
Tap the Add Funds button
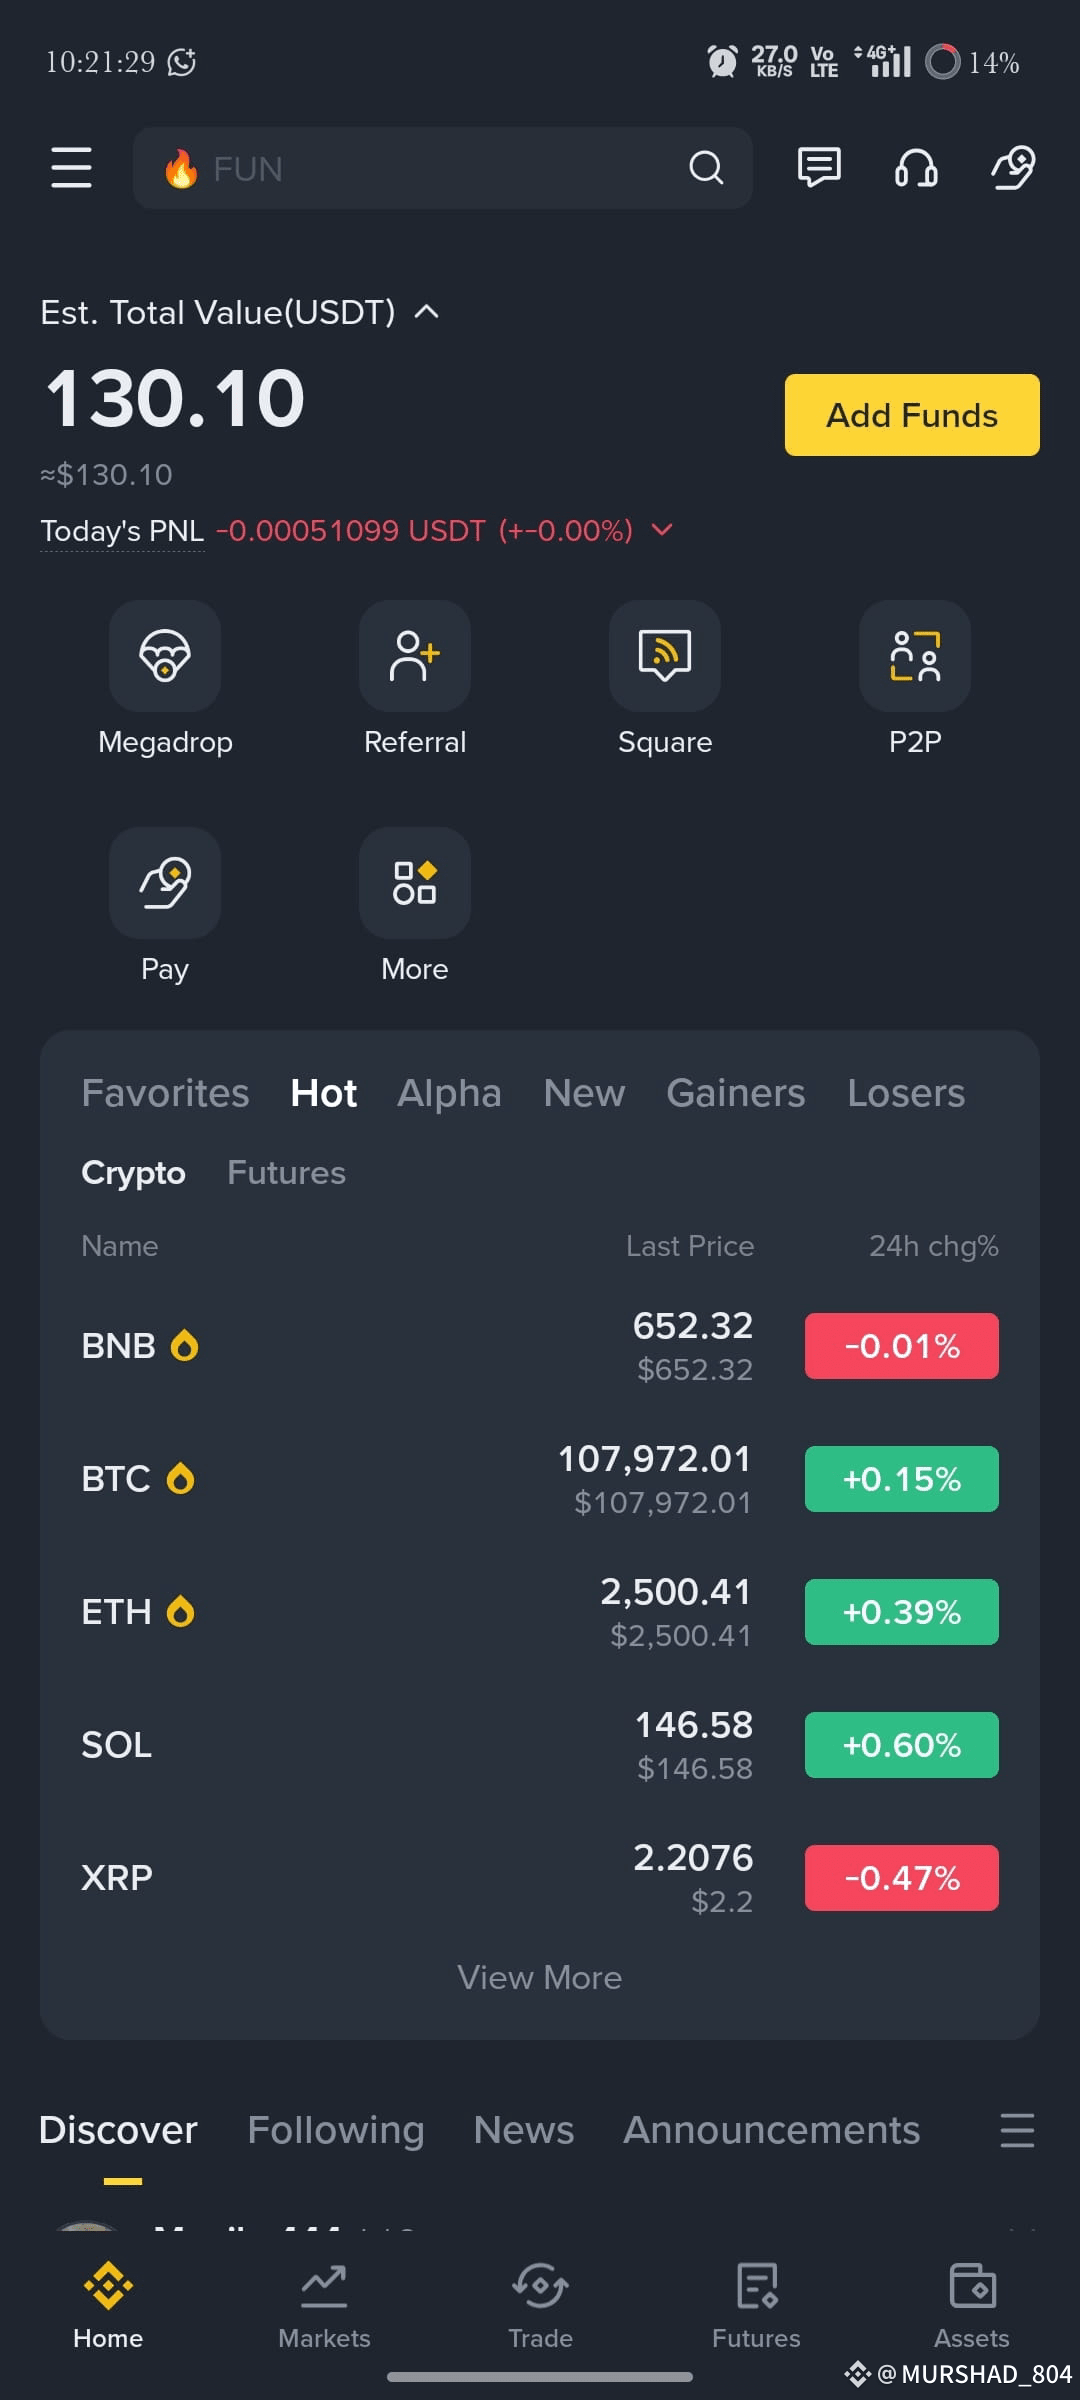click(x=912, y=415)
